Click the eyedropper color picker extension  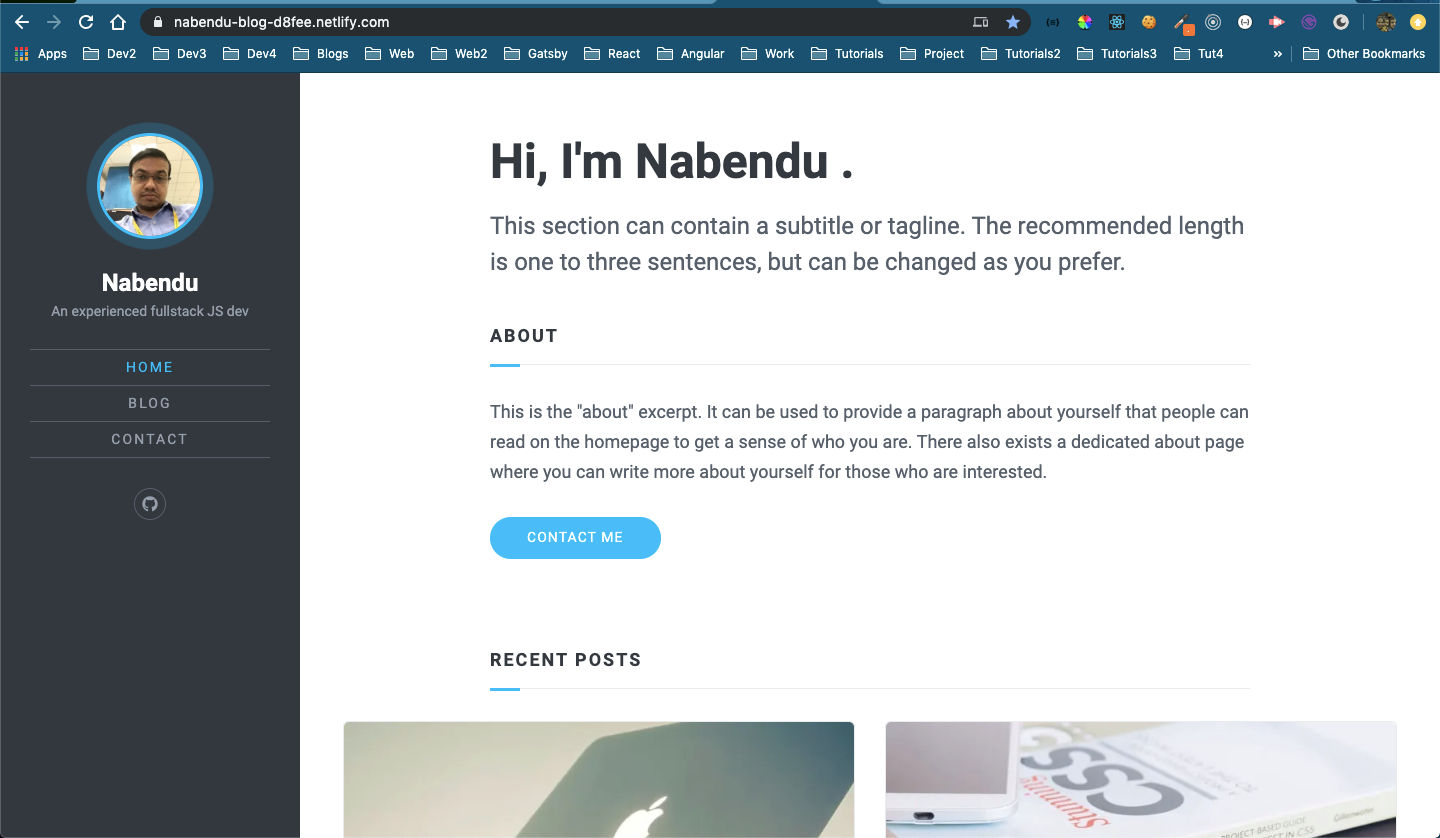tap(1182, 23)
